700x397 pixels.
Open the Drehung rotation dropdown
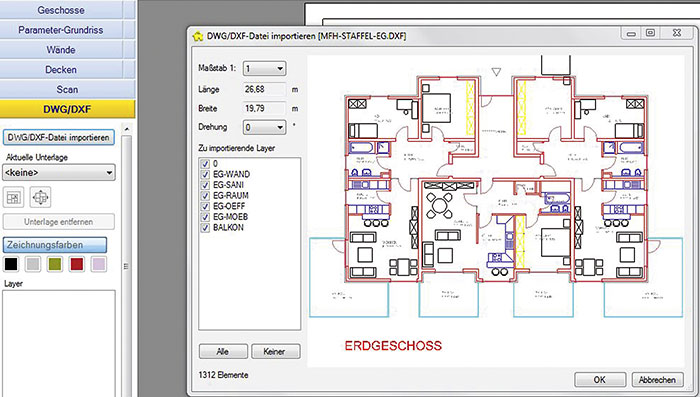(264, 127)
